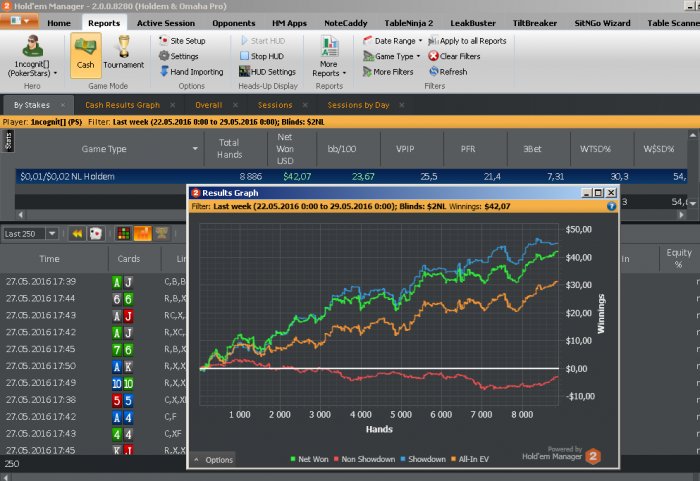Screen dimensions: 700x481
Task: Click the orange results graph icon
Action: coord(143,233)
